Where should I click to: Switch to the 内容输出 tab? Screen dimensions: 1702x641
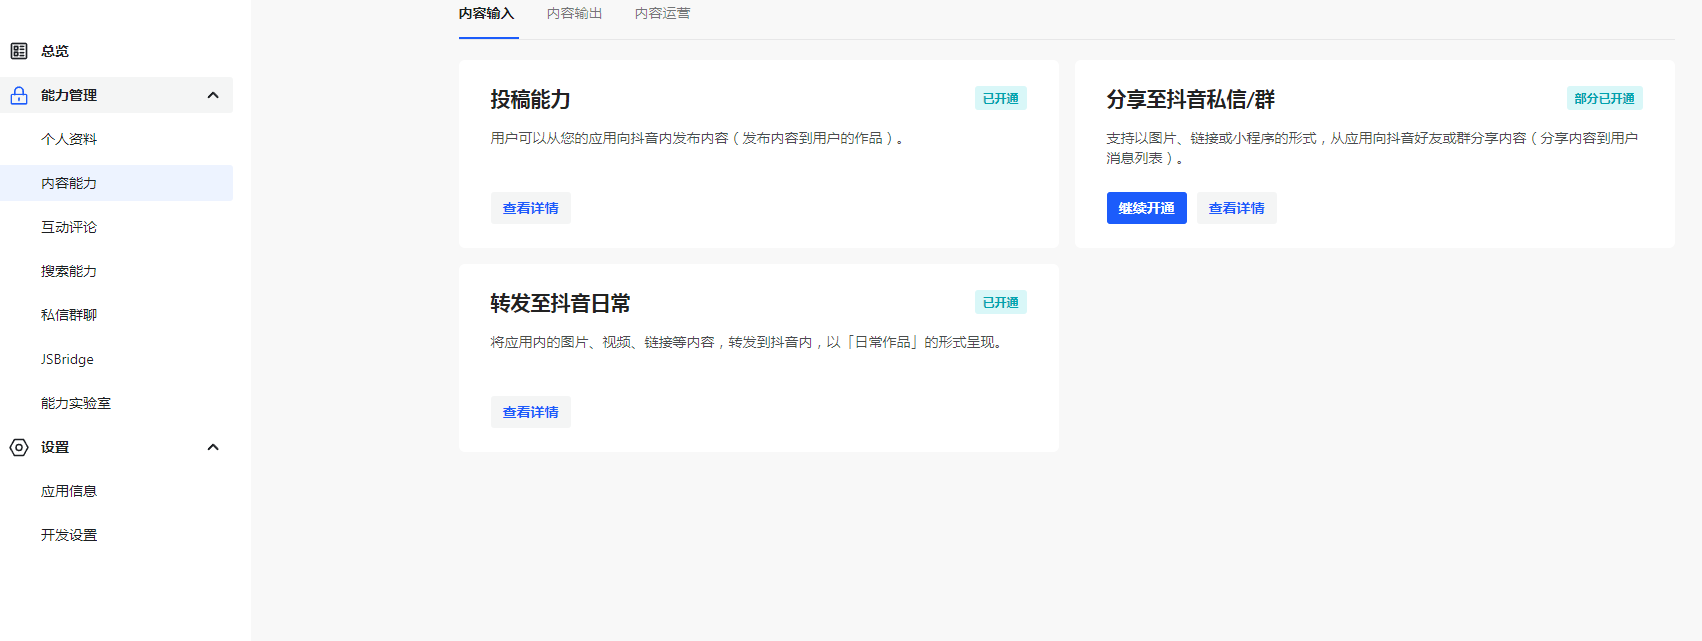tap(575, 14)
